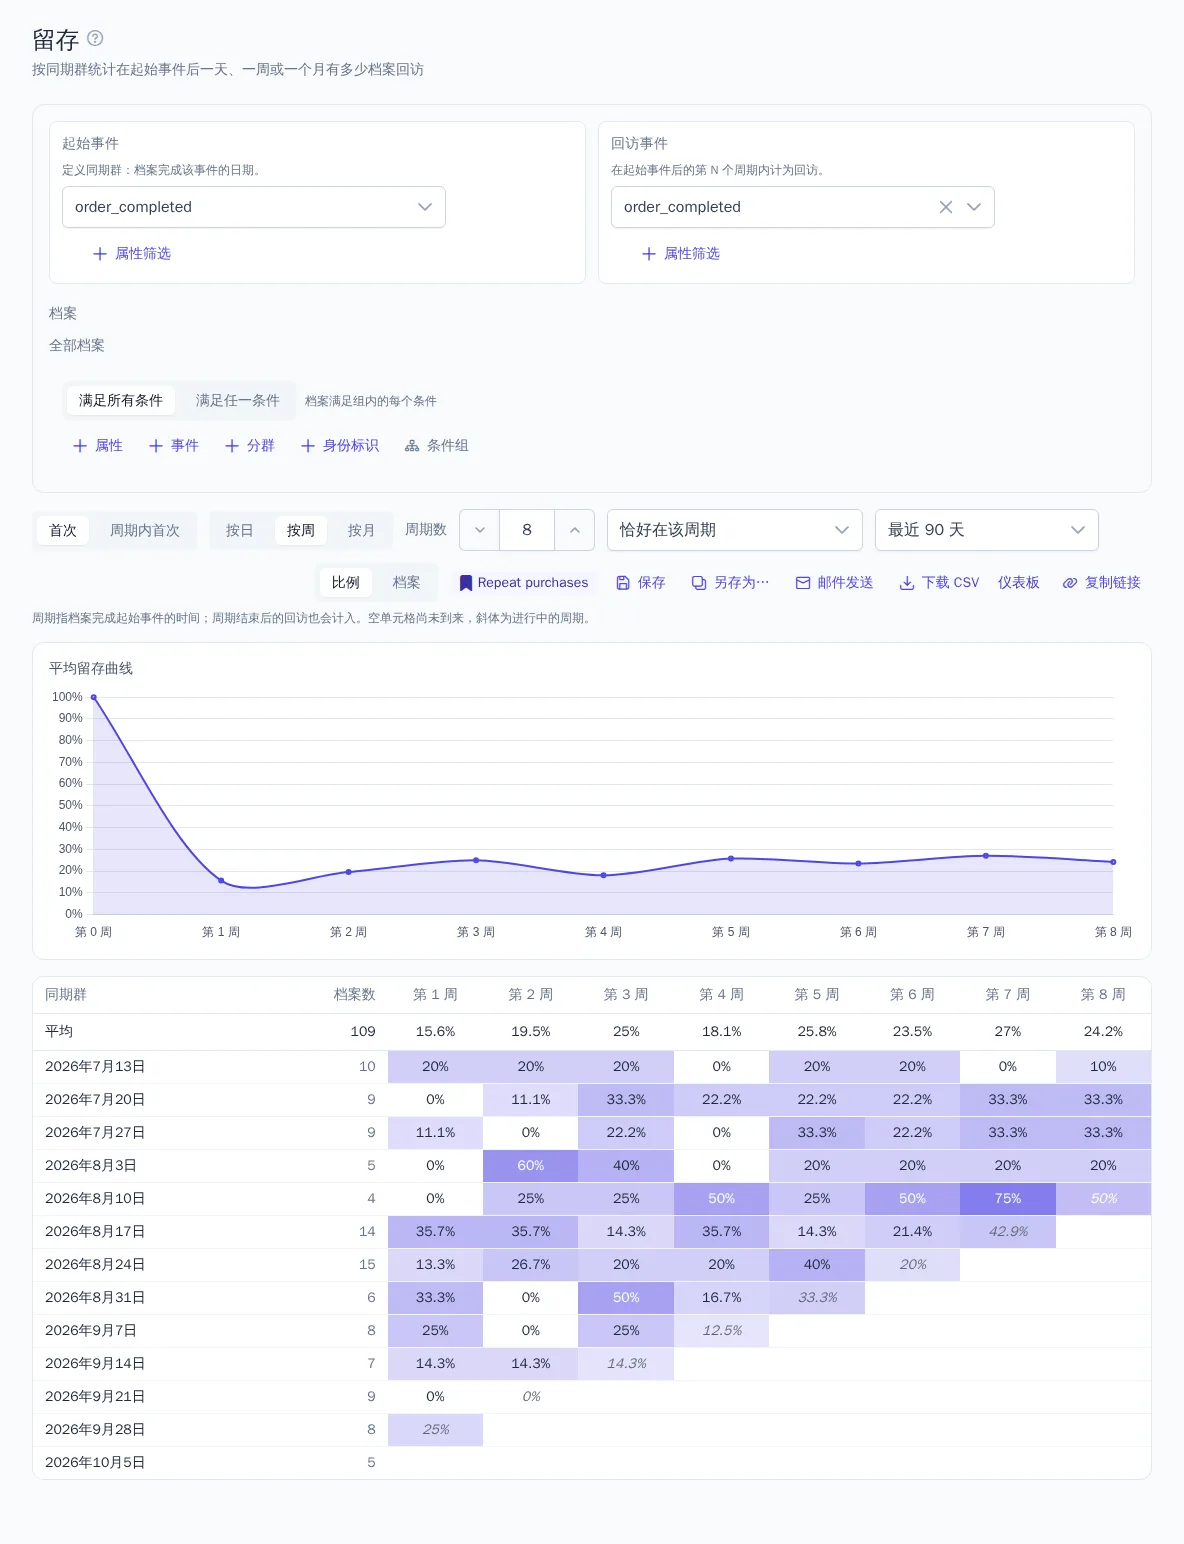Add an 事件 filter condition
This screenshot has height=1544, width=1184.
pyautogui.click(x=174, y=446)
